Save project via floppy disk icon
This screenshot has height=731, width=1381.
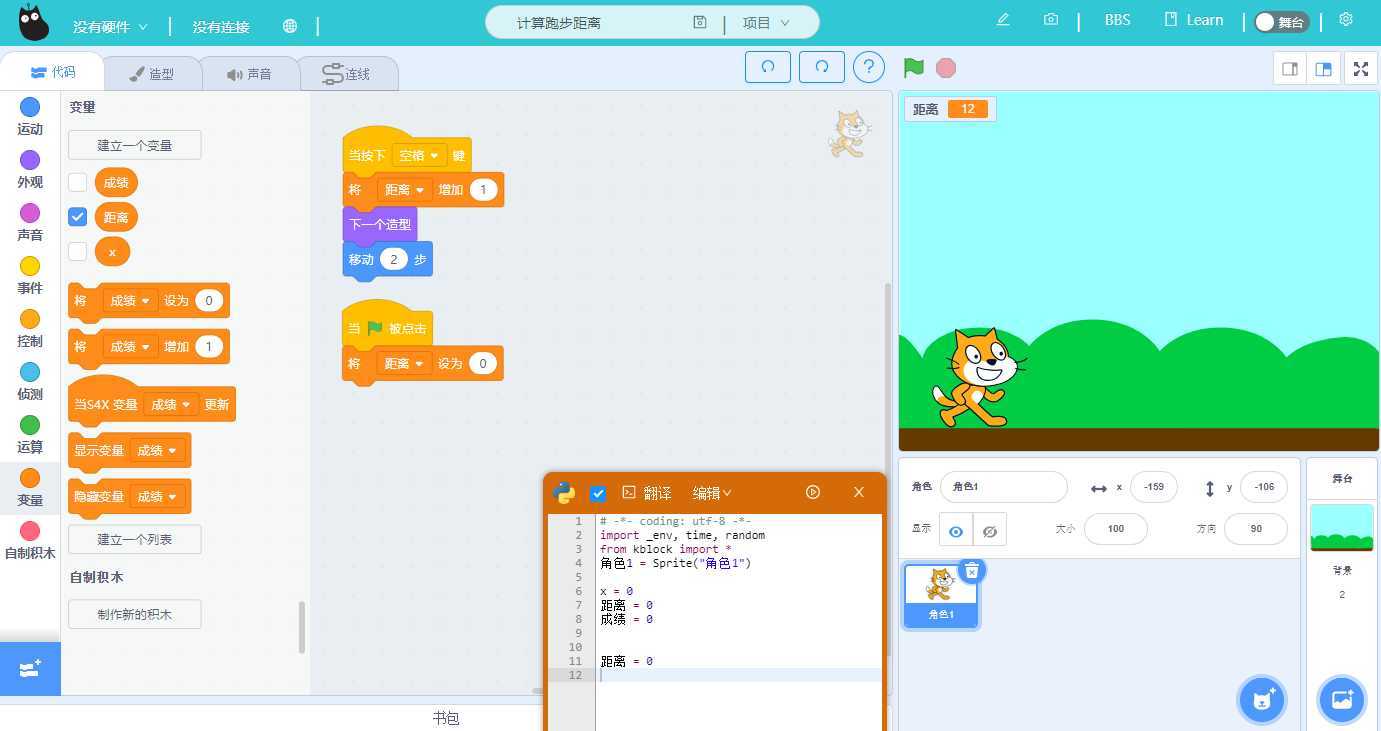700,22
